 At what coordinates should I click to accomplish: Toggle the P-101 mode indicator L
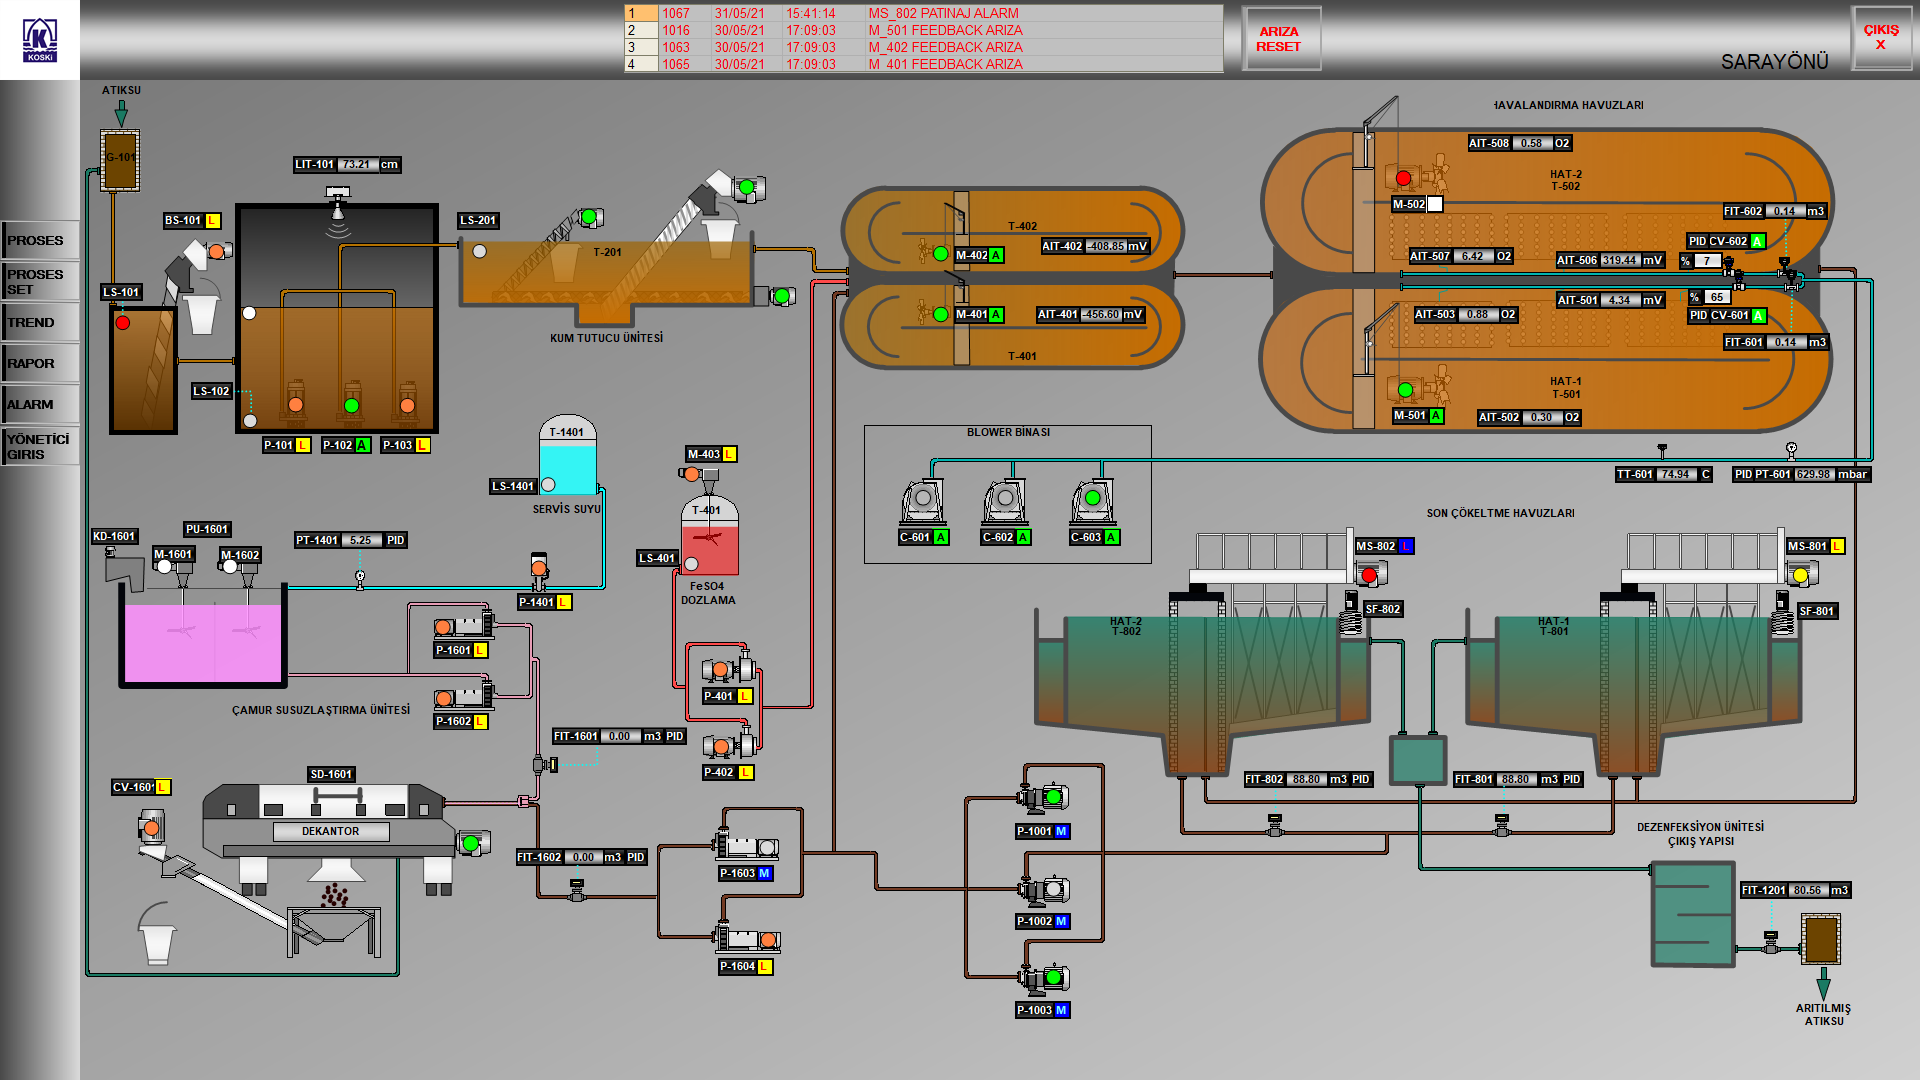coord(303,445)
